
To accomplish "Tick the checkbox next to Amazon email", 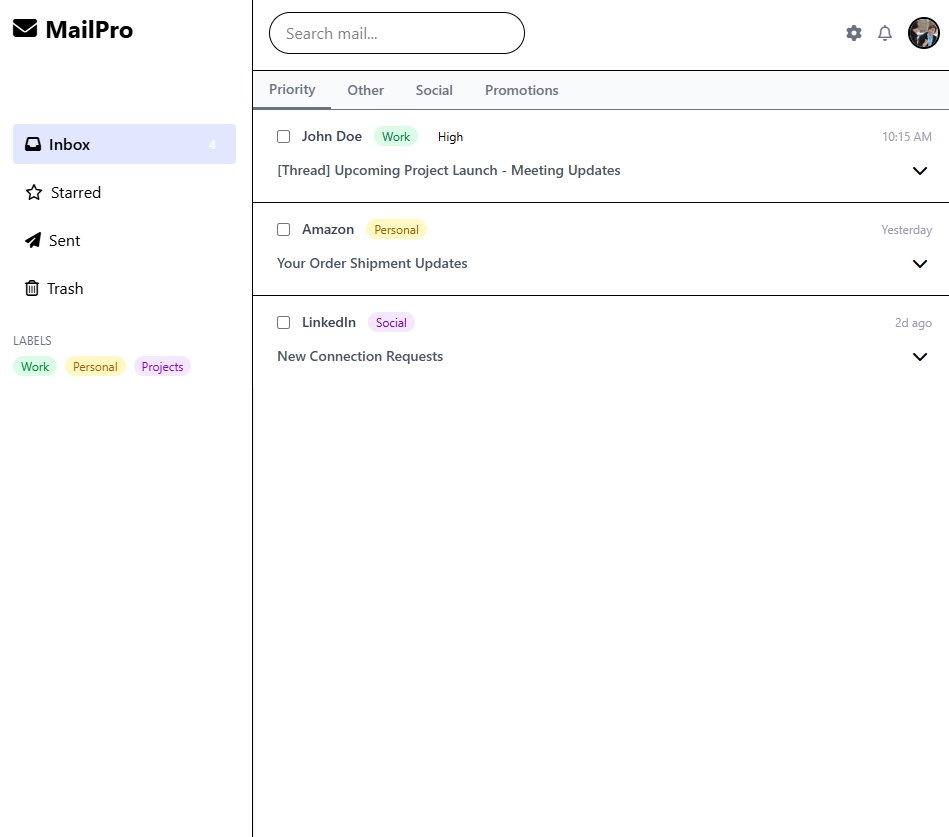I will 283,230.
